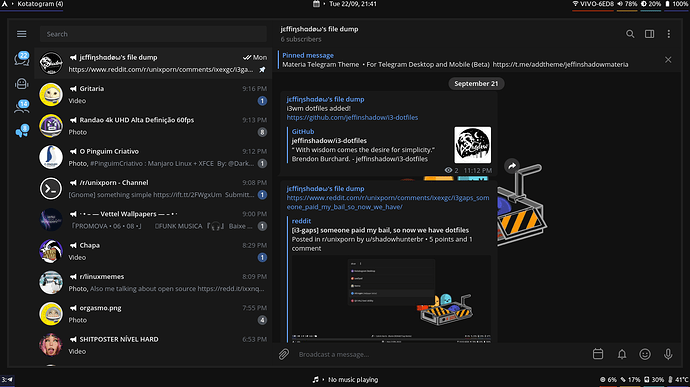
Task: Open the reddit post screenshot preview
Action: tap(391, 299)
